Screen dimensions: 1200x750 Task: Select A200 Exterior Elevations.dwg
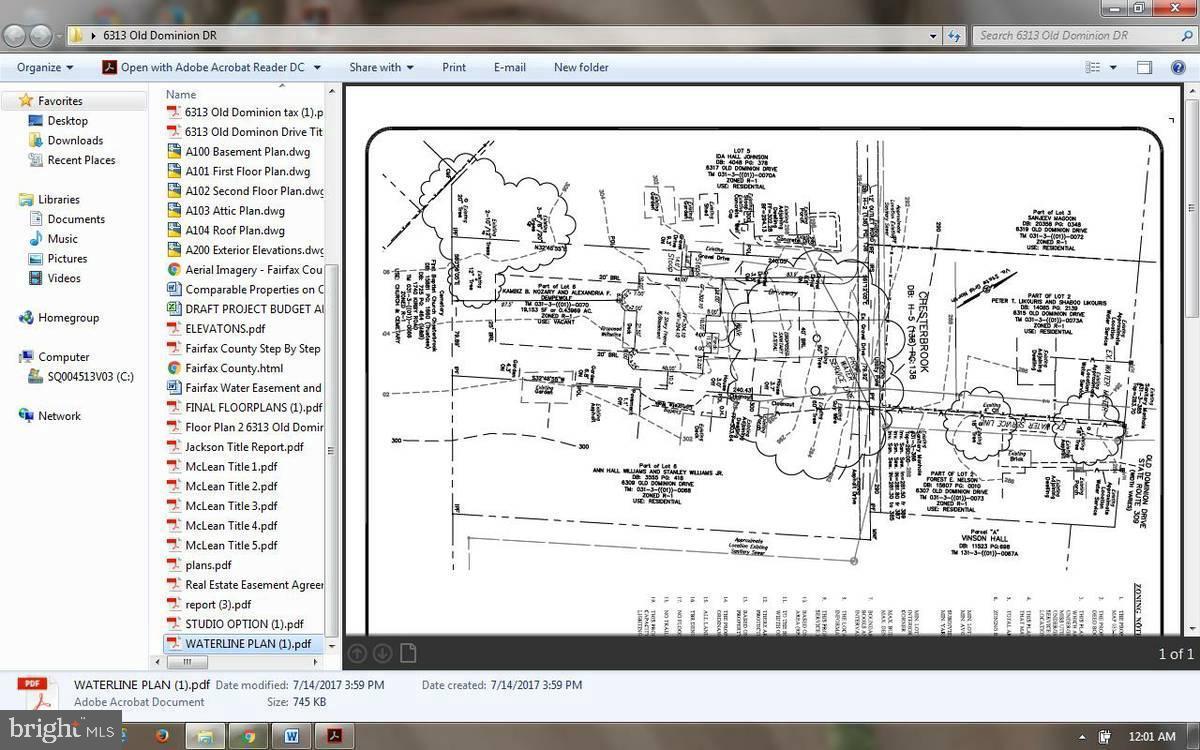tap(245, 250)
